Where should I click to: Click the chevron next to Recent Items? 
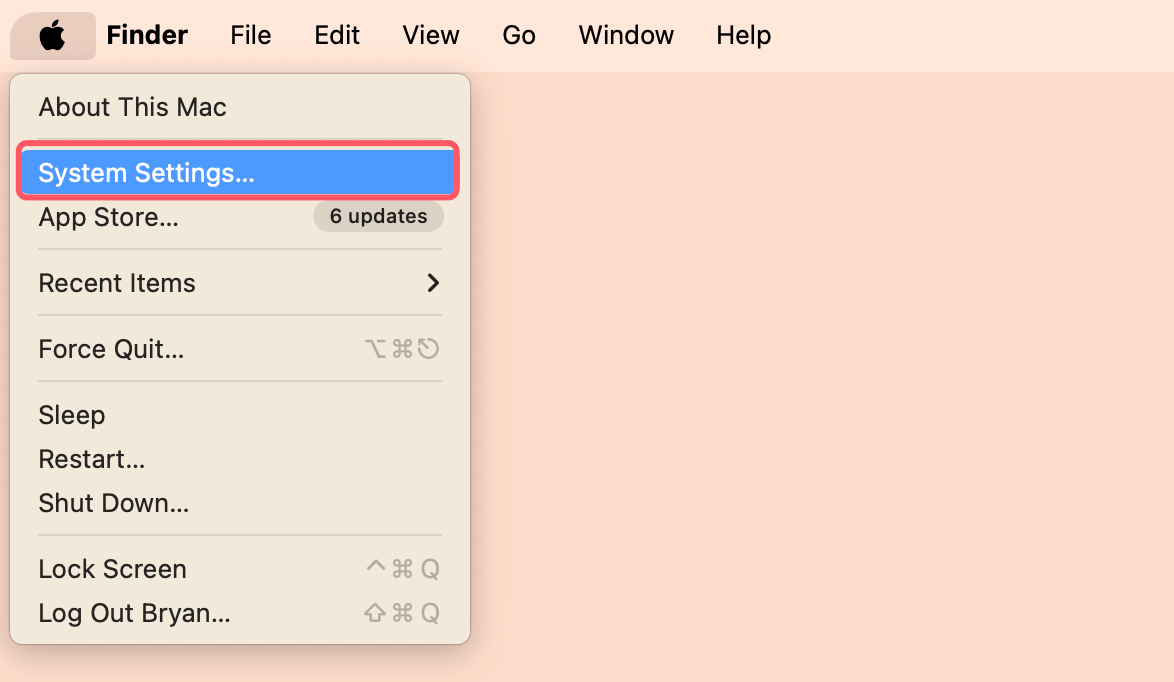coord(432,283)
